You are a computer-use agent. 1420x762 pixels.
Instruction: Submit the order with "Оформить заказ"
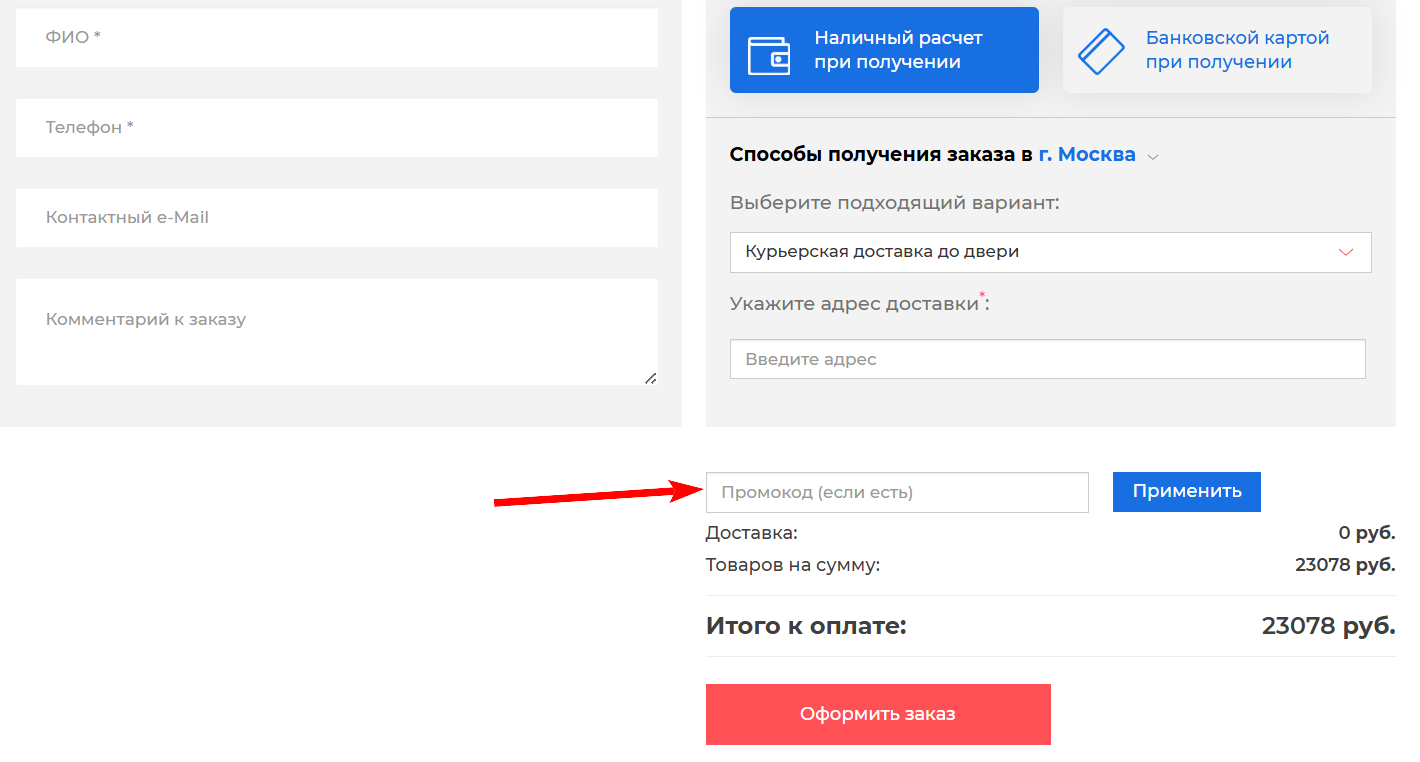click(x=878, y=714)
